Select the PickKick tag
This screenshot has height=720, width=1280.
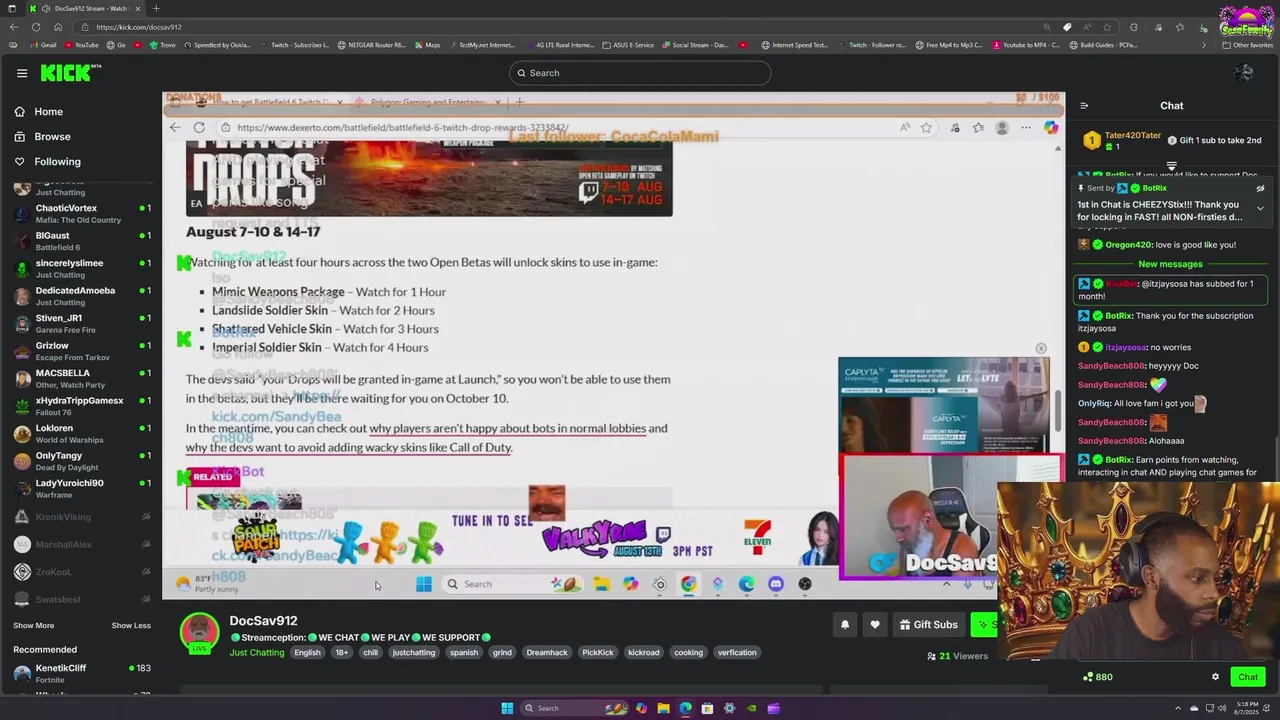(x=598, y=653)
